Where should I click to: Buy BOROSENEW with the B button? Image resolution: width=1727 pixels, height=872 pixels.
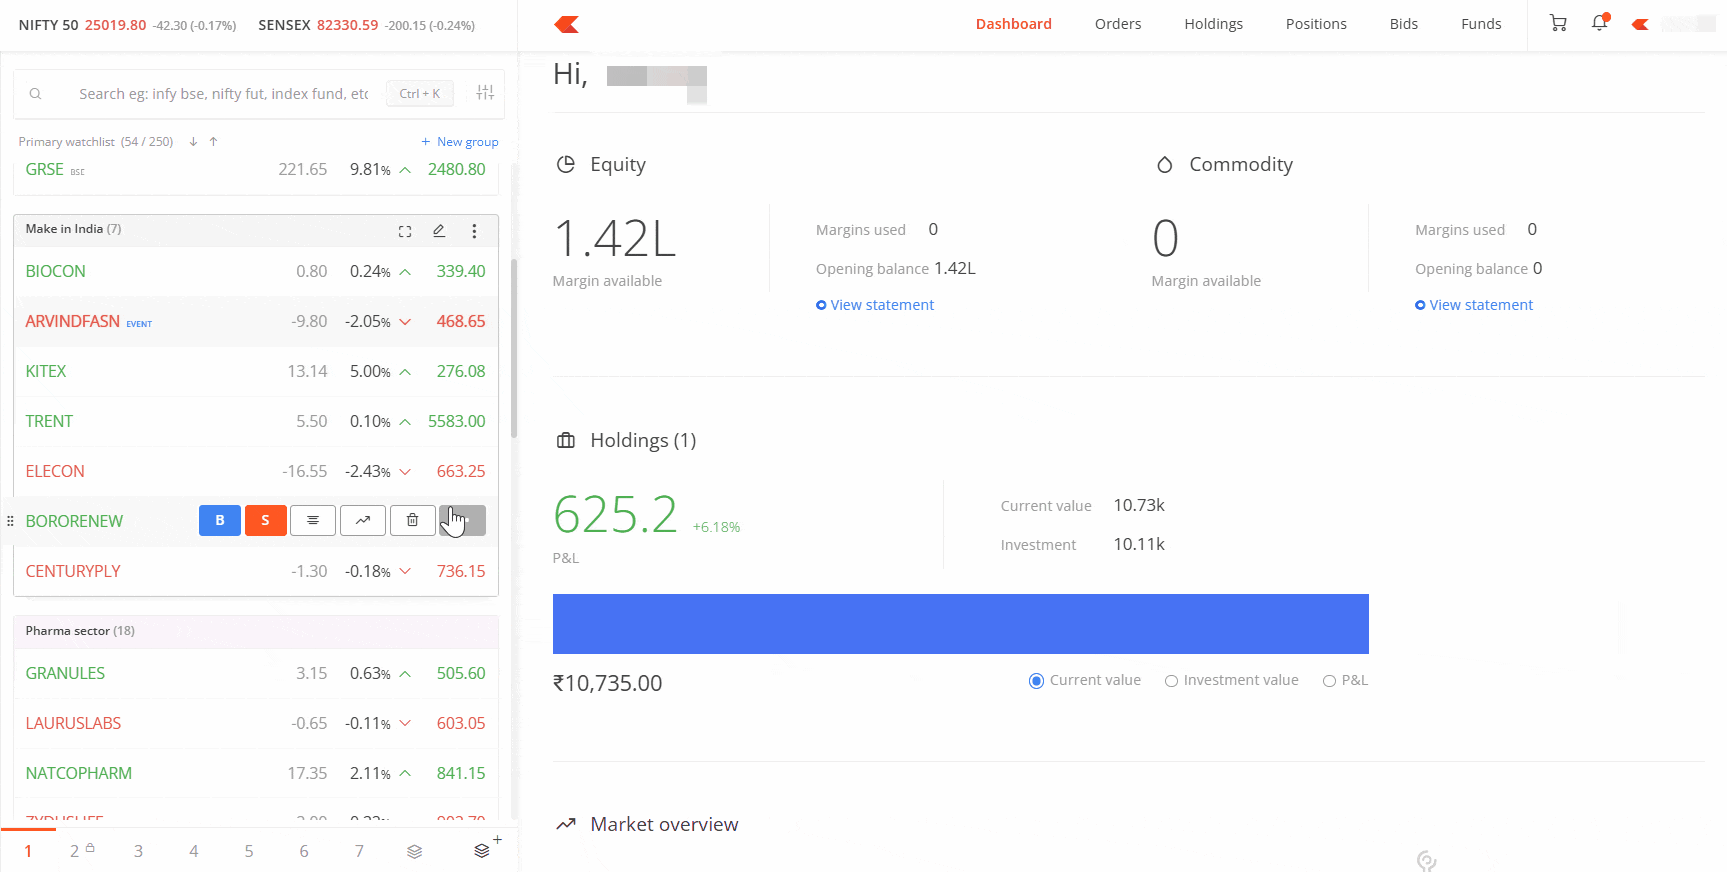(x=220, y=521)
